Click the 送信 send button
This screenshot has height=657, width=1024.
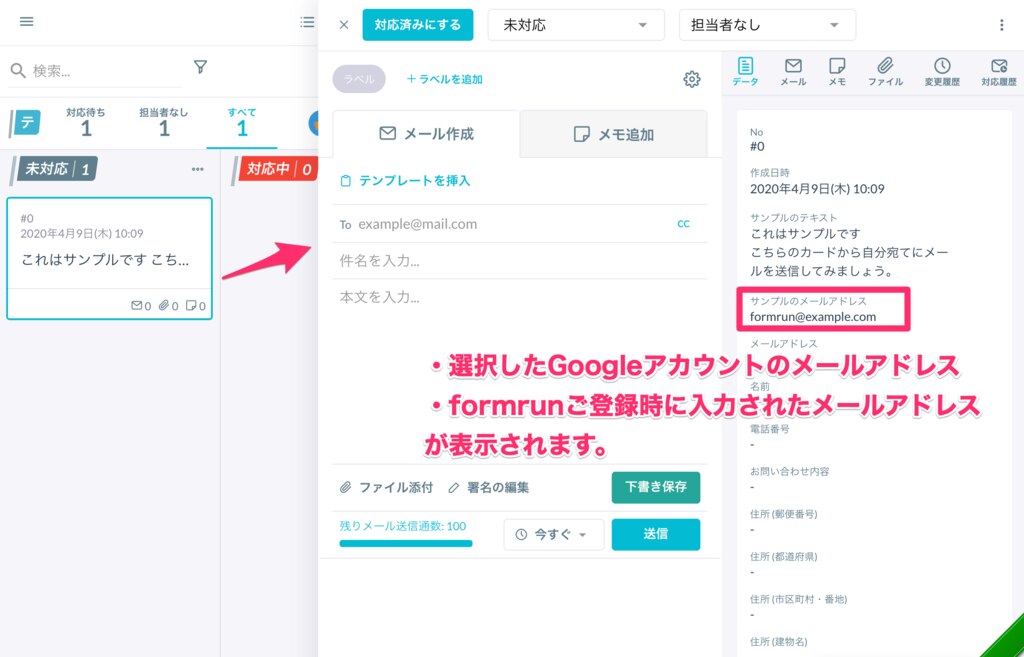[x=656, y=534]
